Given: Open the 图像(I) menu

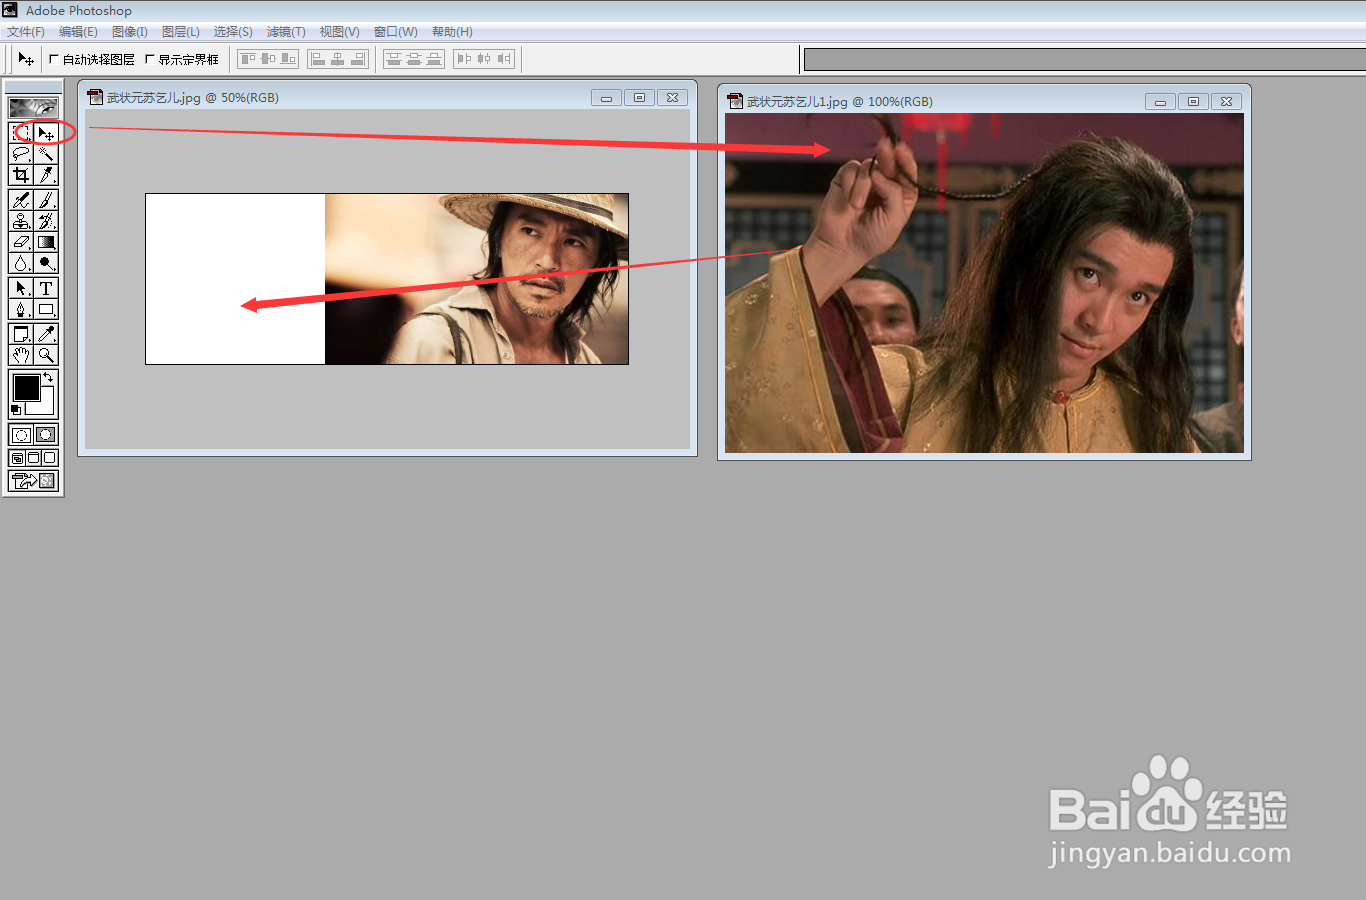Looking at the screenshot, I should click(130, 32).
